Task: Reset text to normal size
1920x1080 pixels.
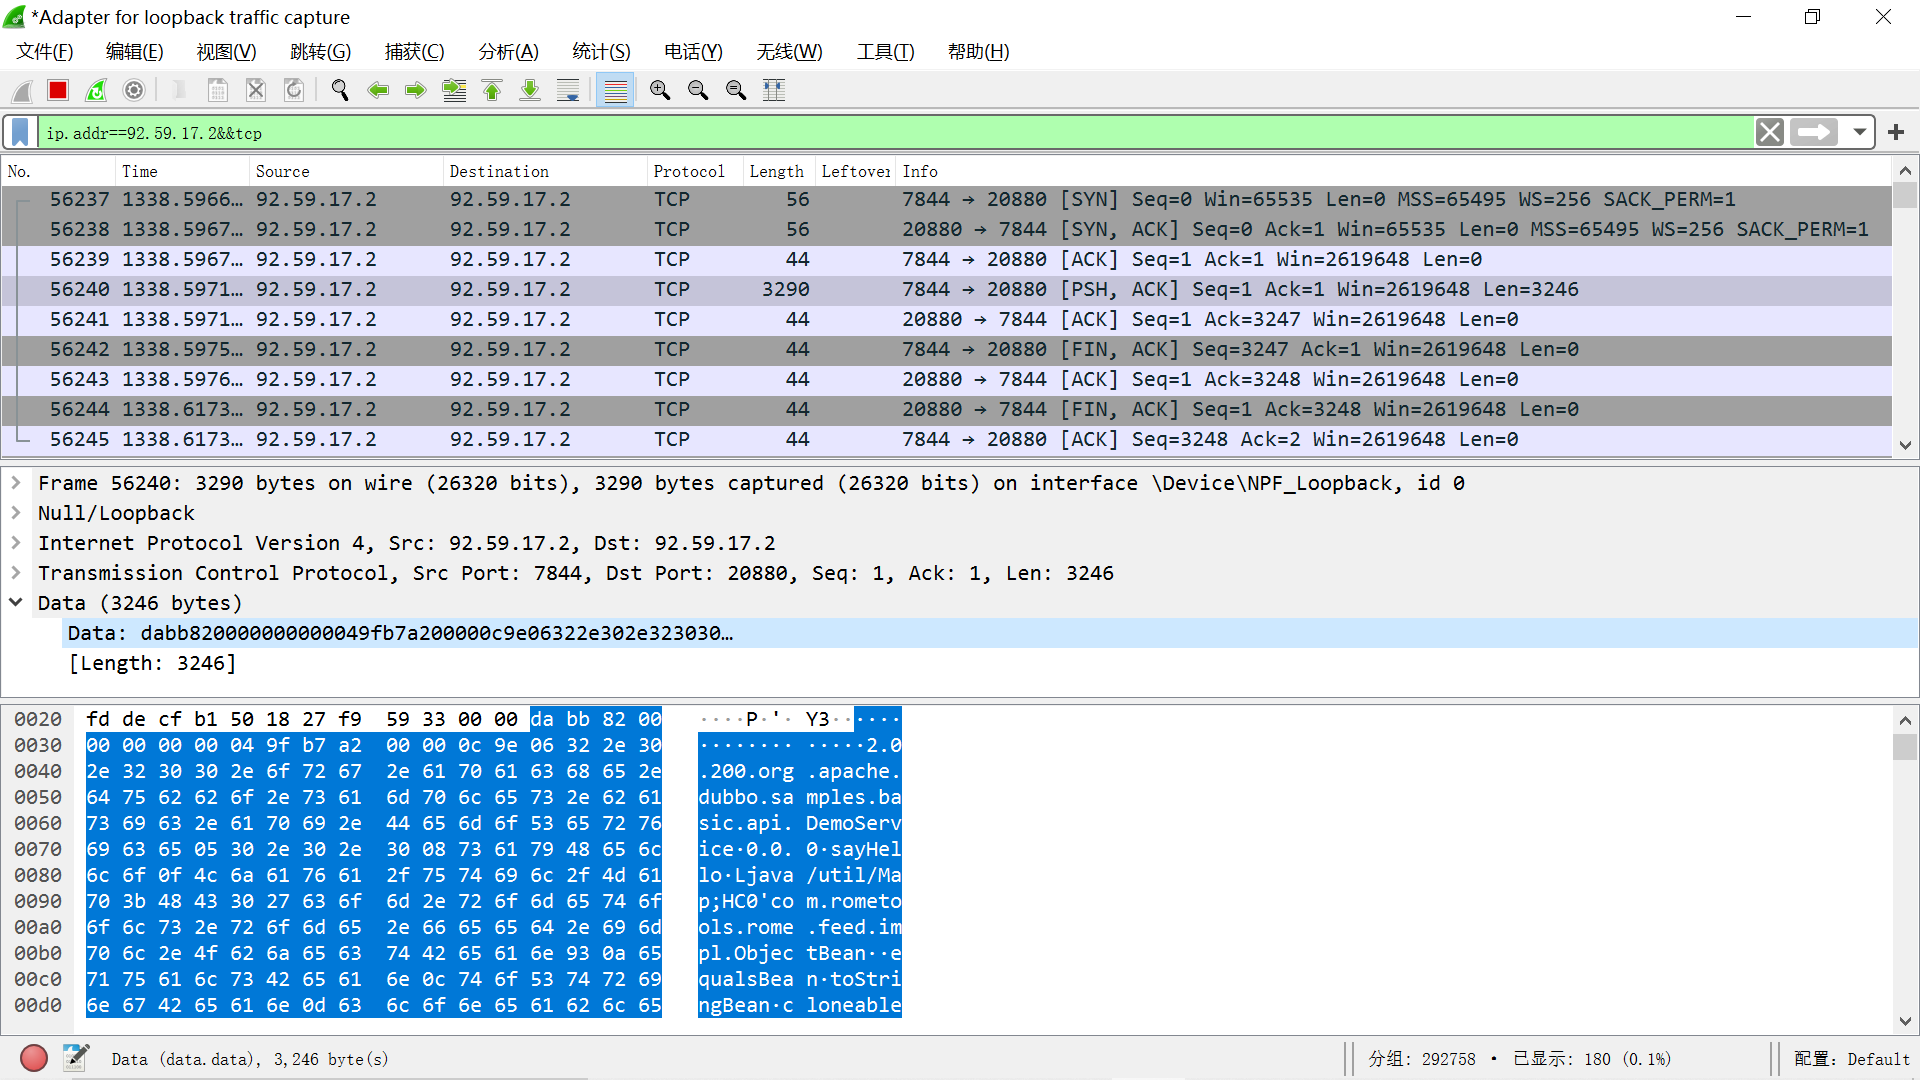Action: (736, 91)
